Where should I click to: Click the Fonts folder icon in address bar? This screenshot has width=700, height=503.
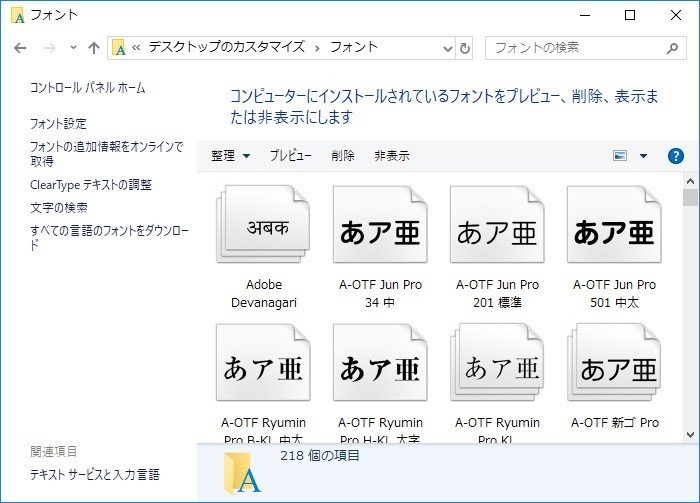(119, 48)
